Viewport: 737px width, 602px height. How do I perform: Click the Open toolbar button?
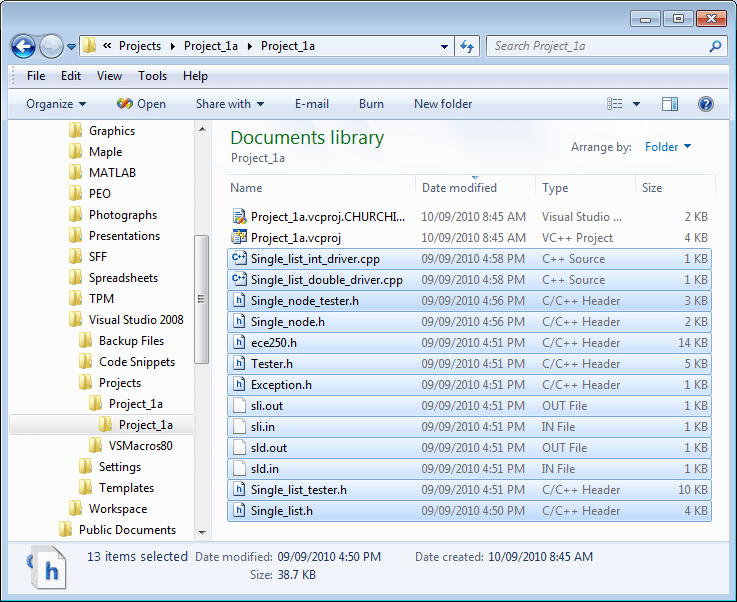[x=141, y=104]
